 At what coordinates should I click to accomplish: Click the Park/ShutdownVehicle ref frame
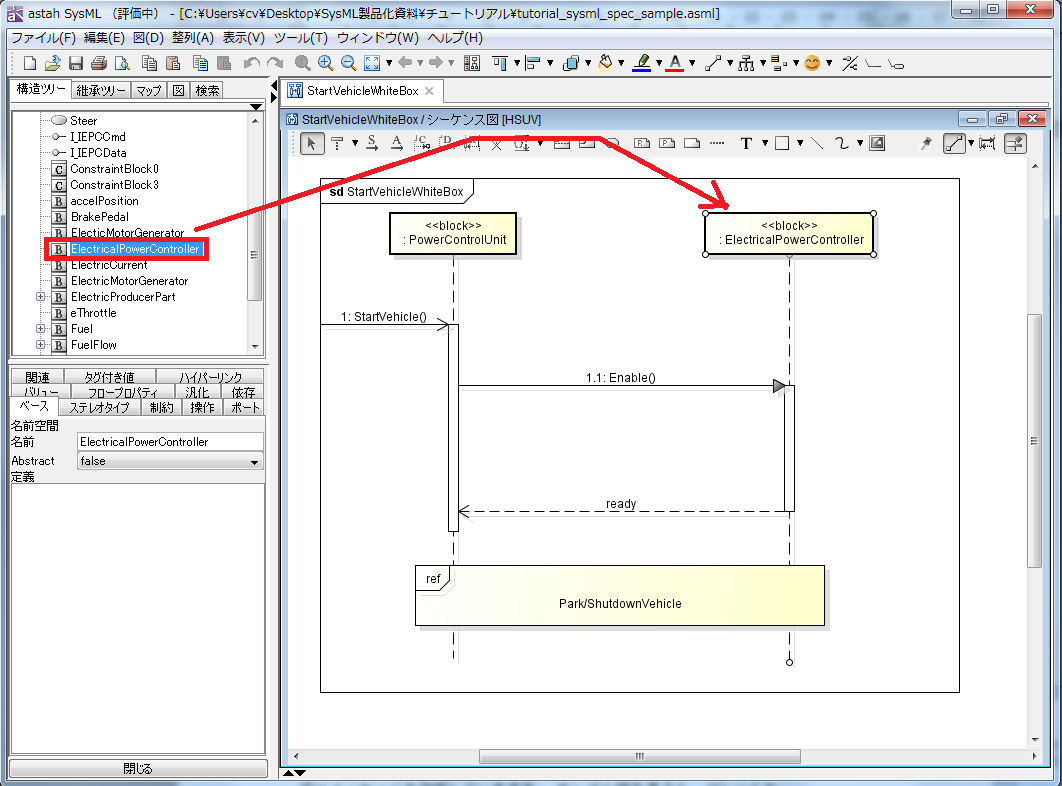pos(620,596)
